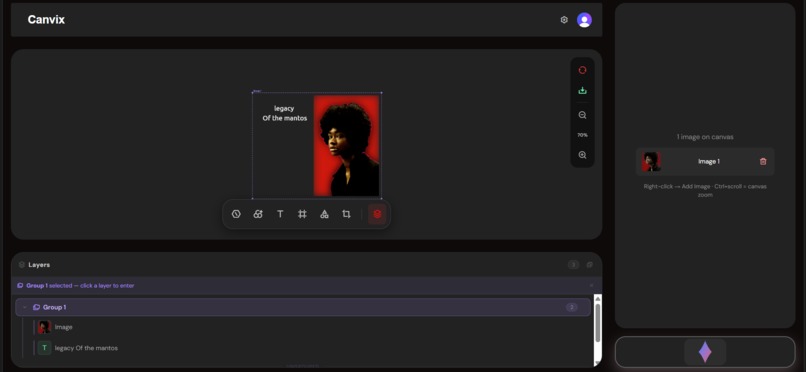Open the overlapping circles effects tool
The image size is (806, 372).
[x=258, y=214]
